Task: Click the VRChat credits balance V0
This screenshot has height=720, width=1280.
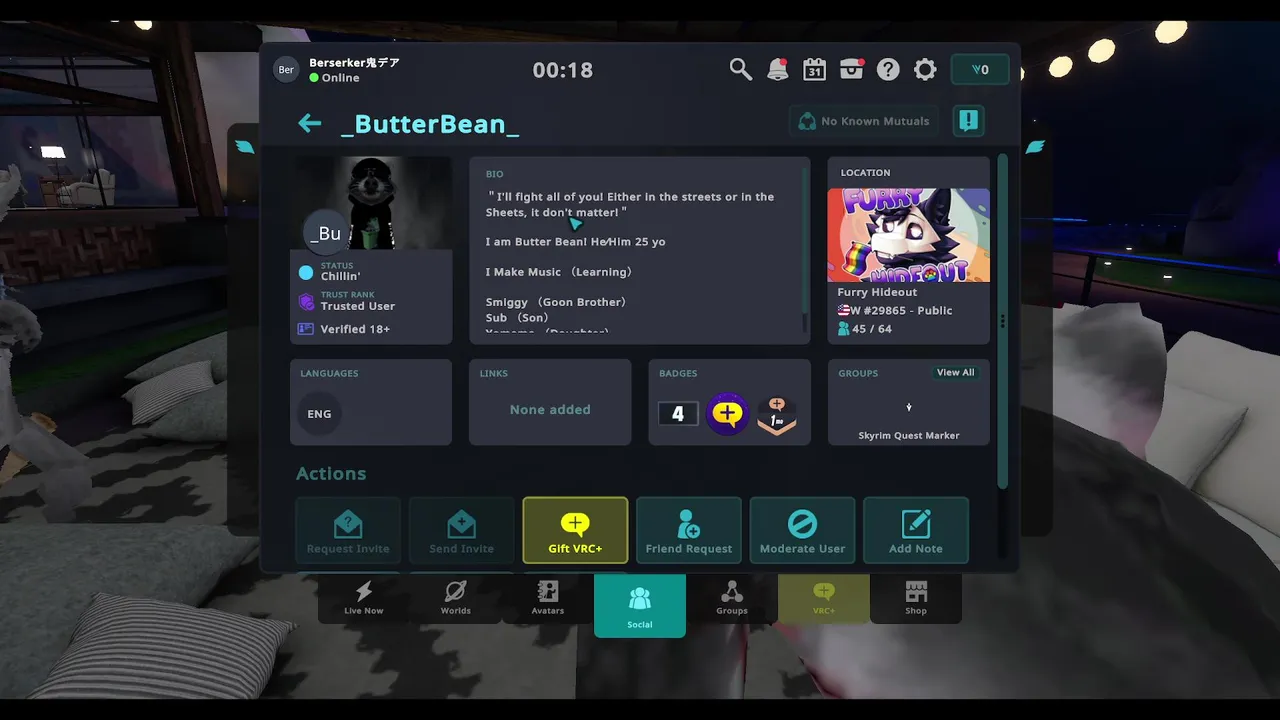Action: coord(980,69)
